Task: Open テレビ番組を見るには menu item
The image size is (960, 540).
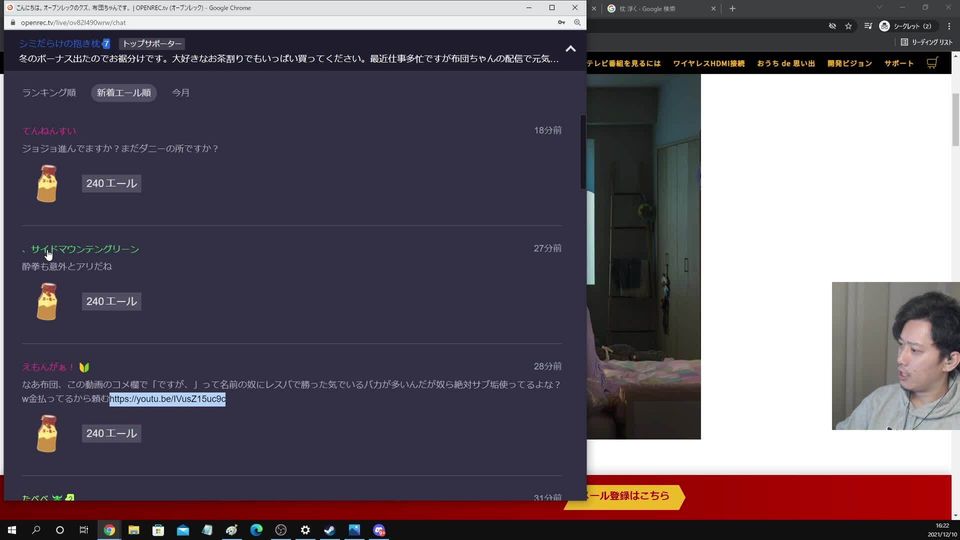Action: click(624, 64)
